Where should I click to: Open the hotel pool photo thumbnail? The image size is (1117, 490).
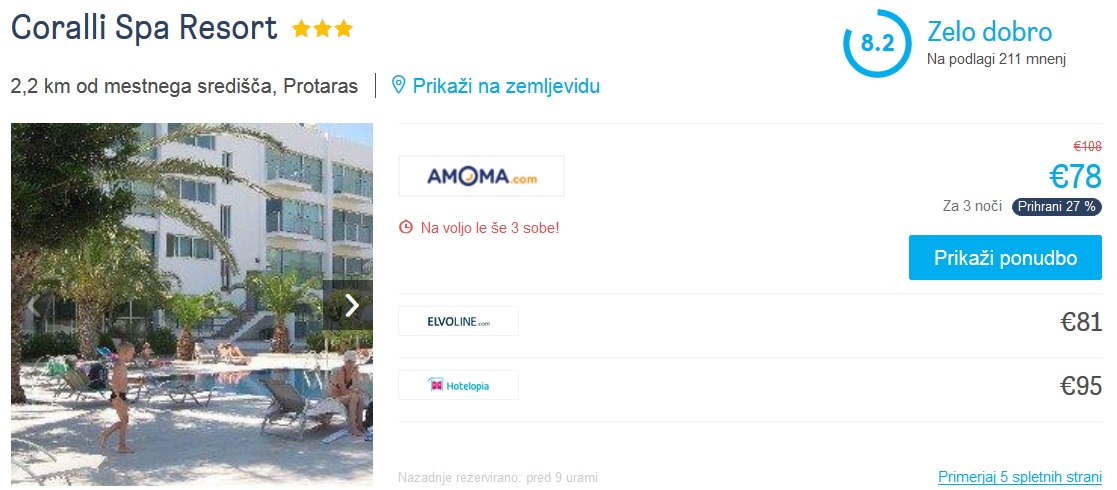tap(192, 304)
